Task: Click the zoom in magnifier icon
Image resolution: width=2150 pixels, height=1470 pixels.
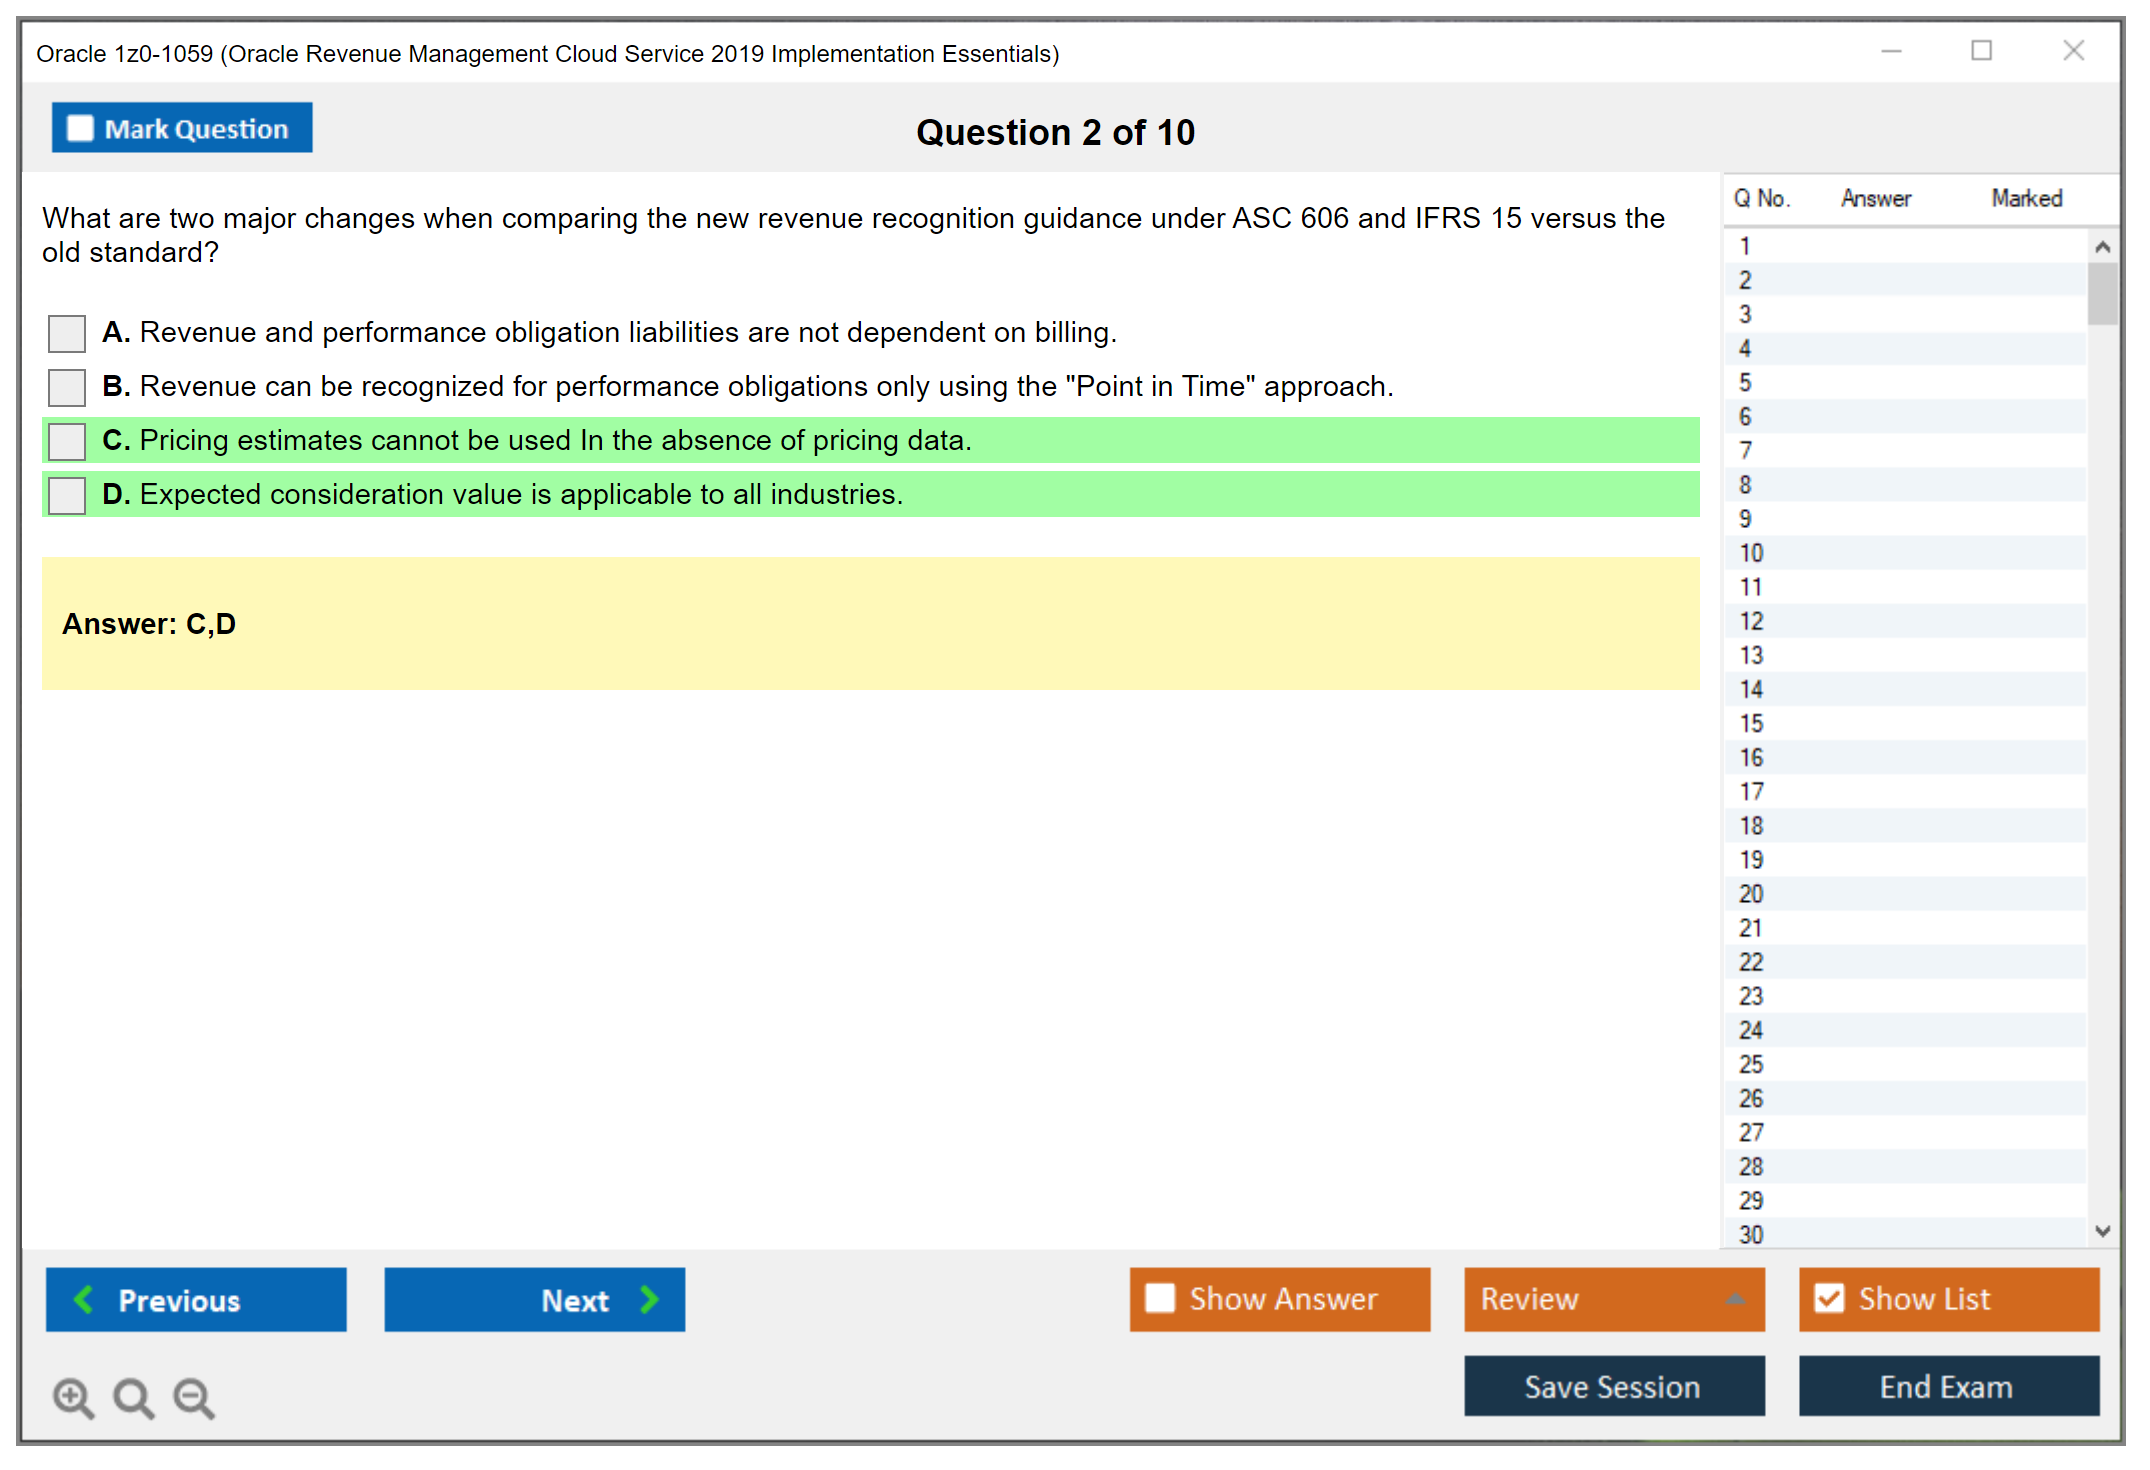Action: (x=73, y=1398)
